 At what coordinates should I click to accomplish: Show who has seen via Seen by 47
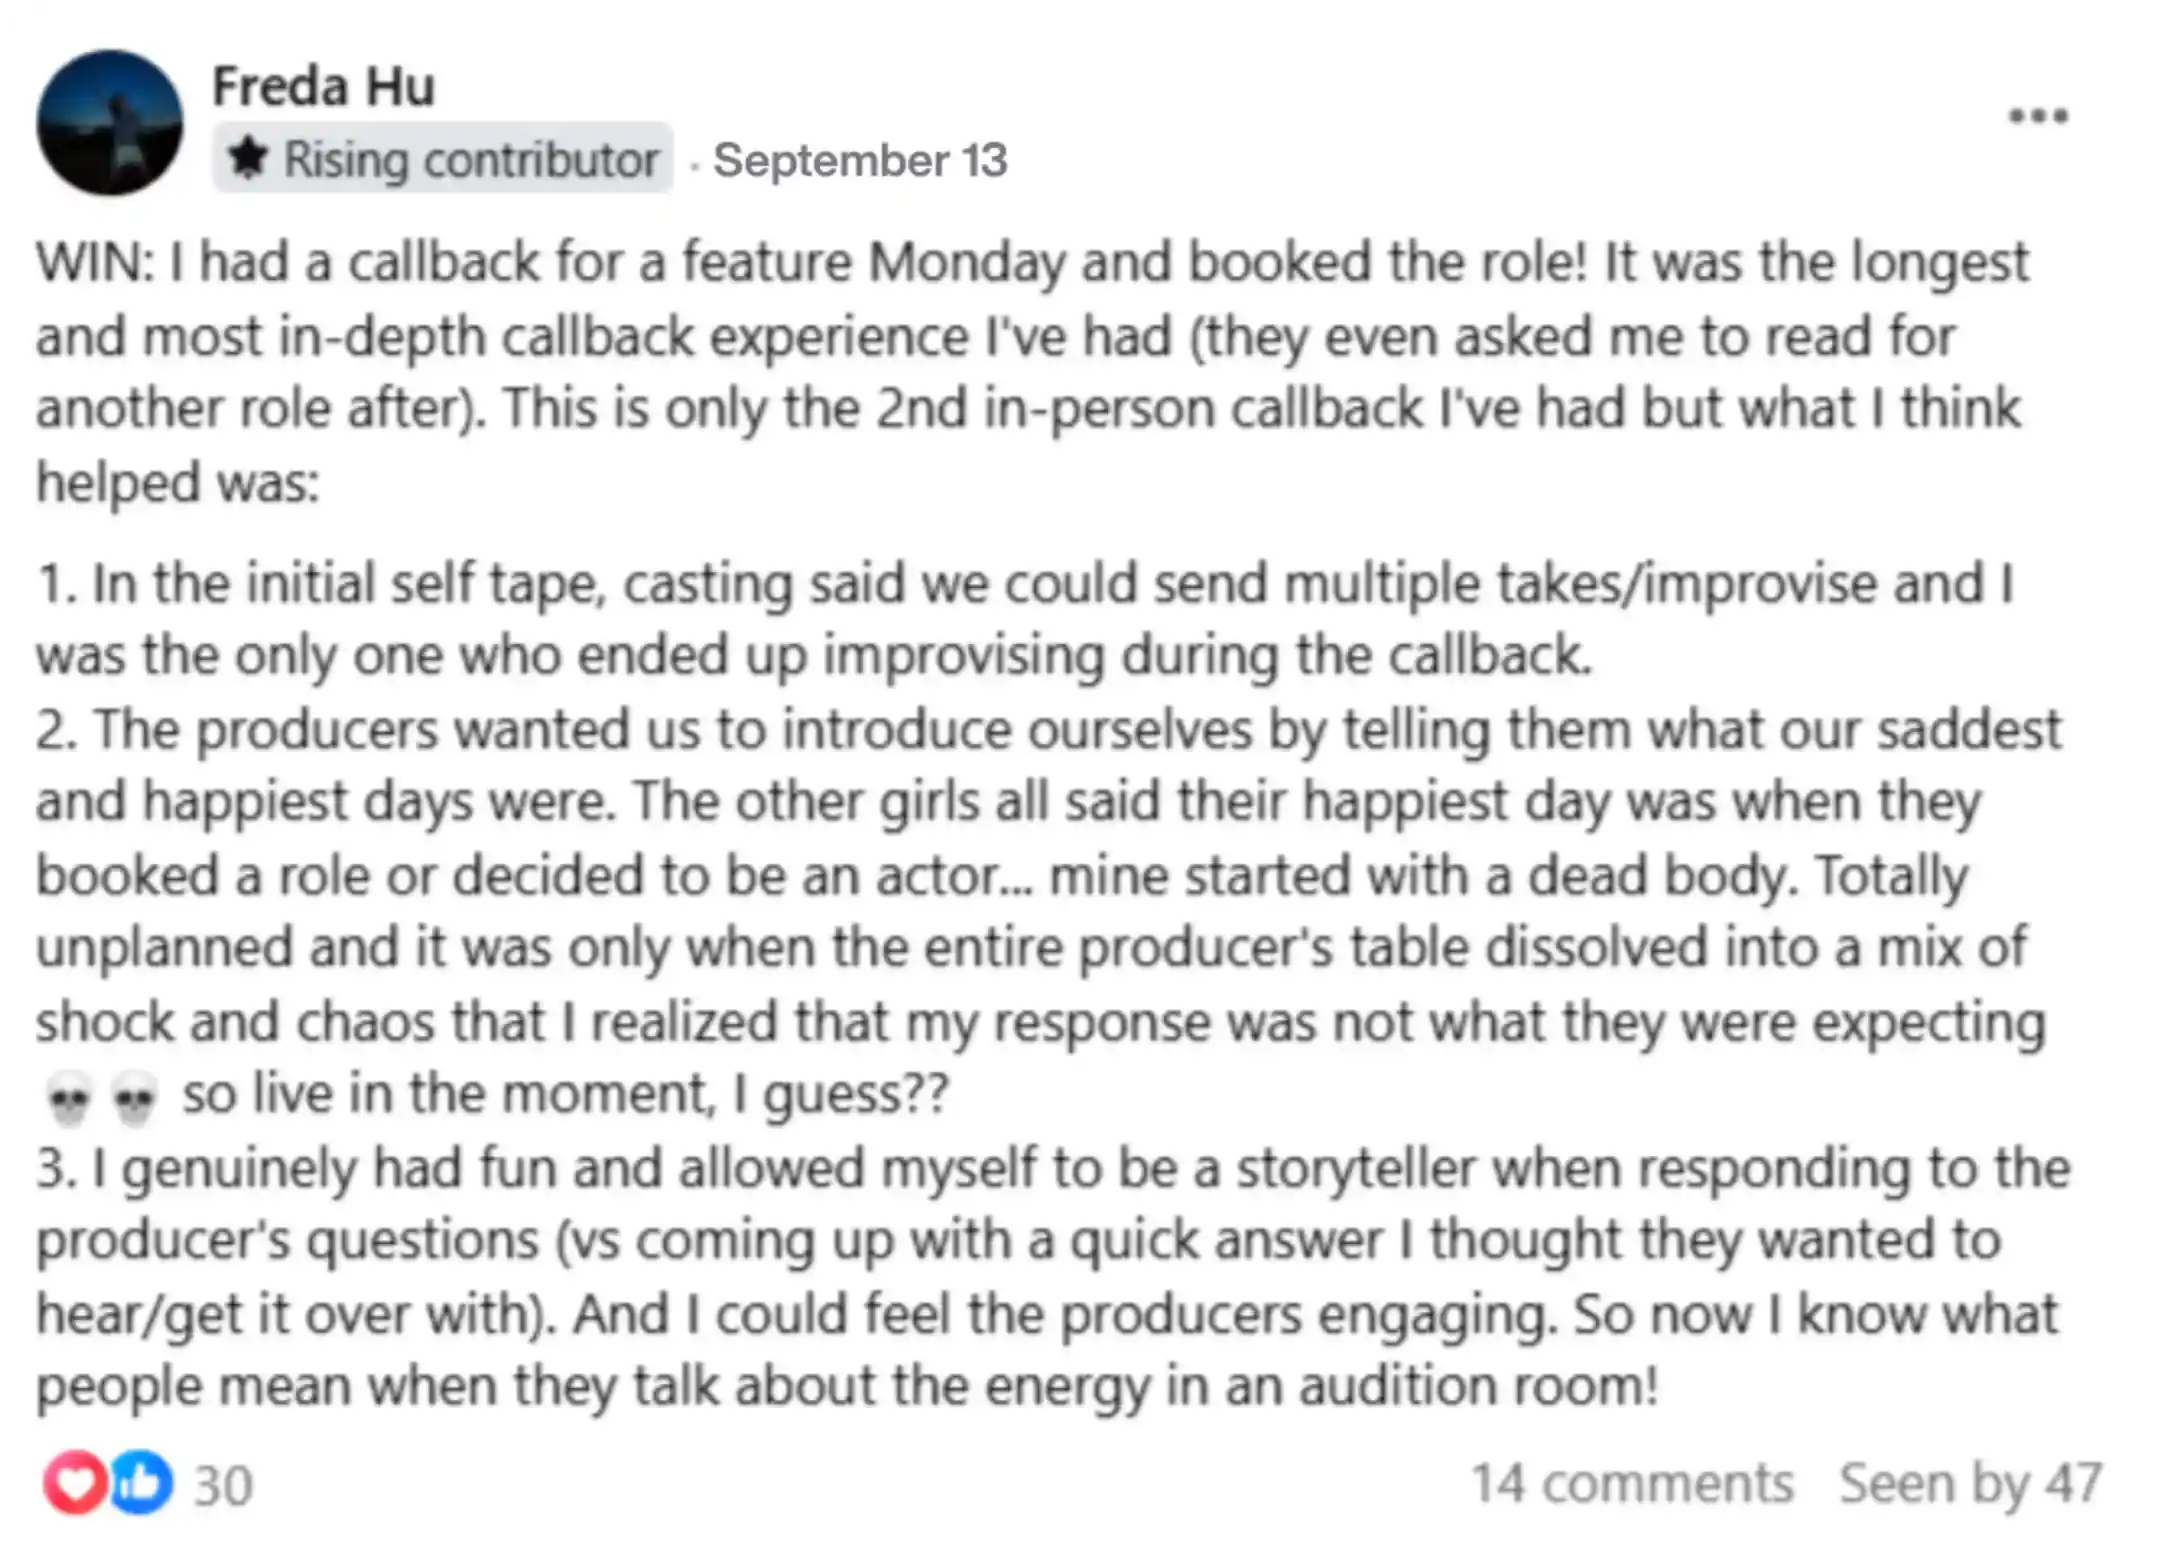click(1970, 1483)
